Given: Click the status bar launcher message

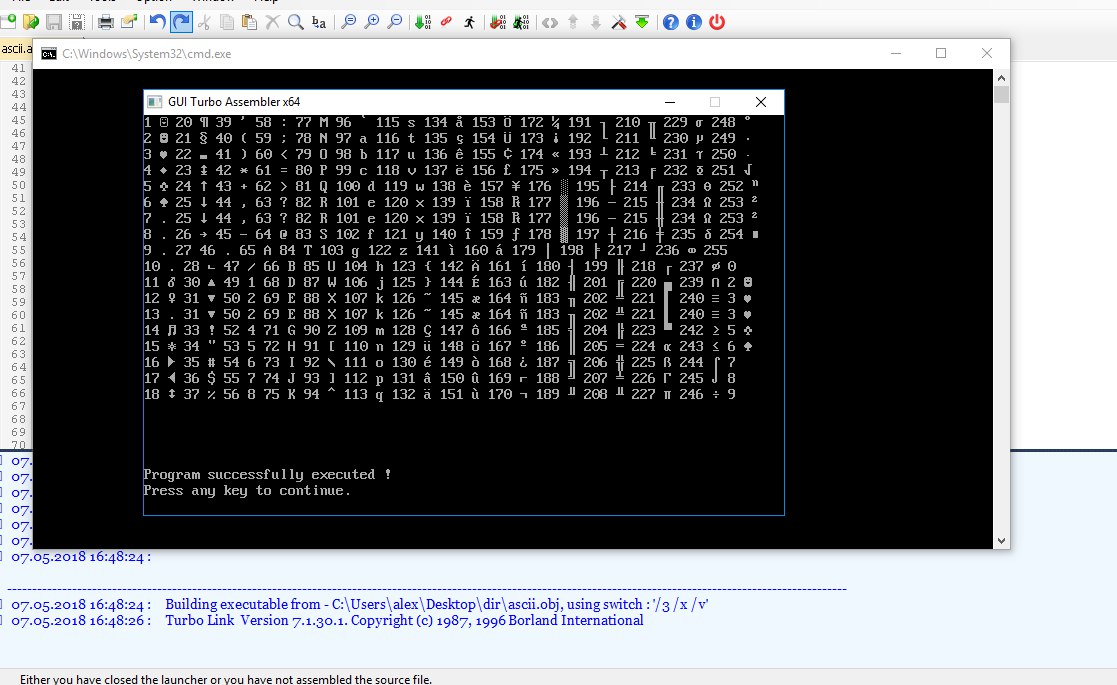Looking at the screenshot, I should 226,679.
